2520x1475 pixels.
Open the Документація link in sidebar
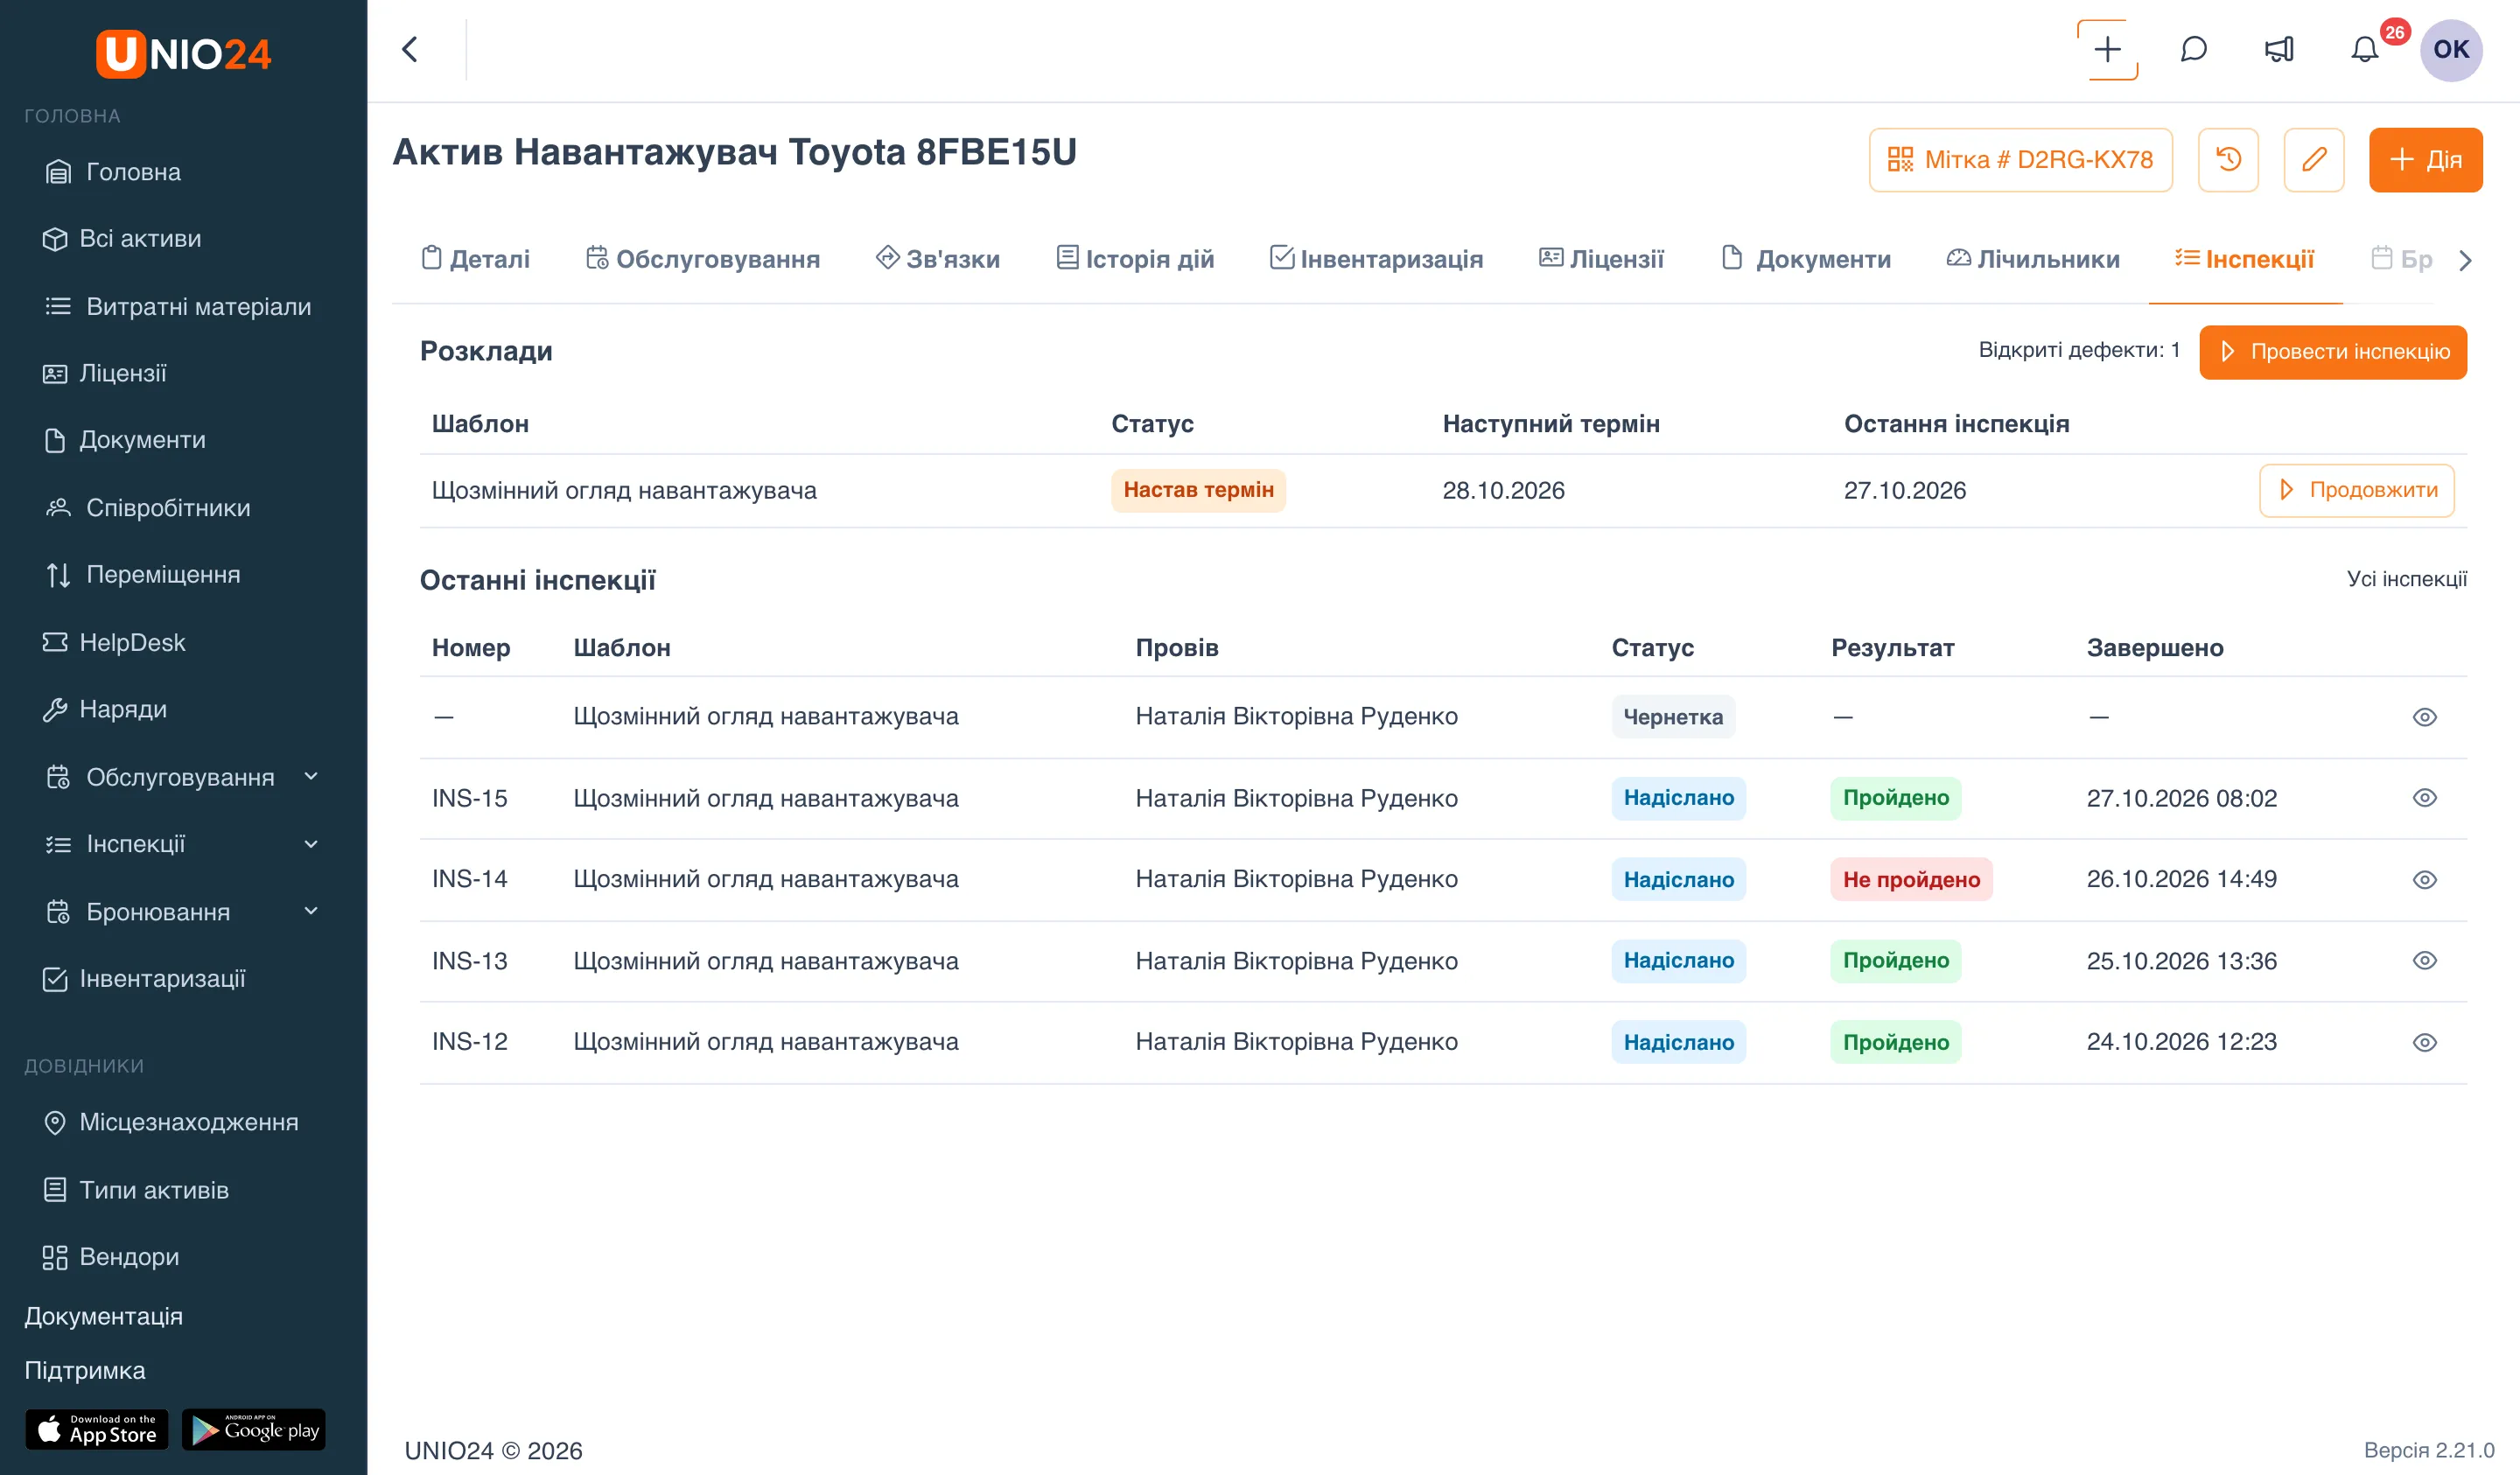[x=103, y=1316]
